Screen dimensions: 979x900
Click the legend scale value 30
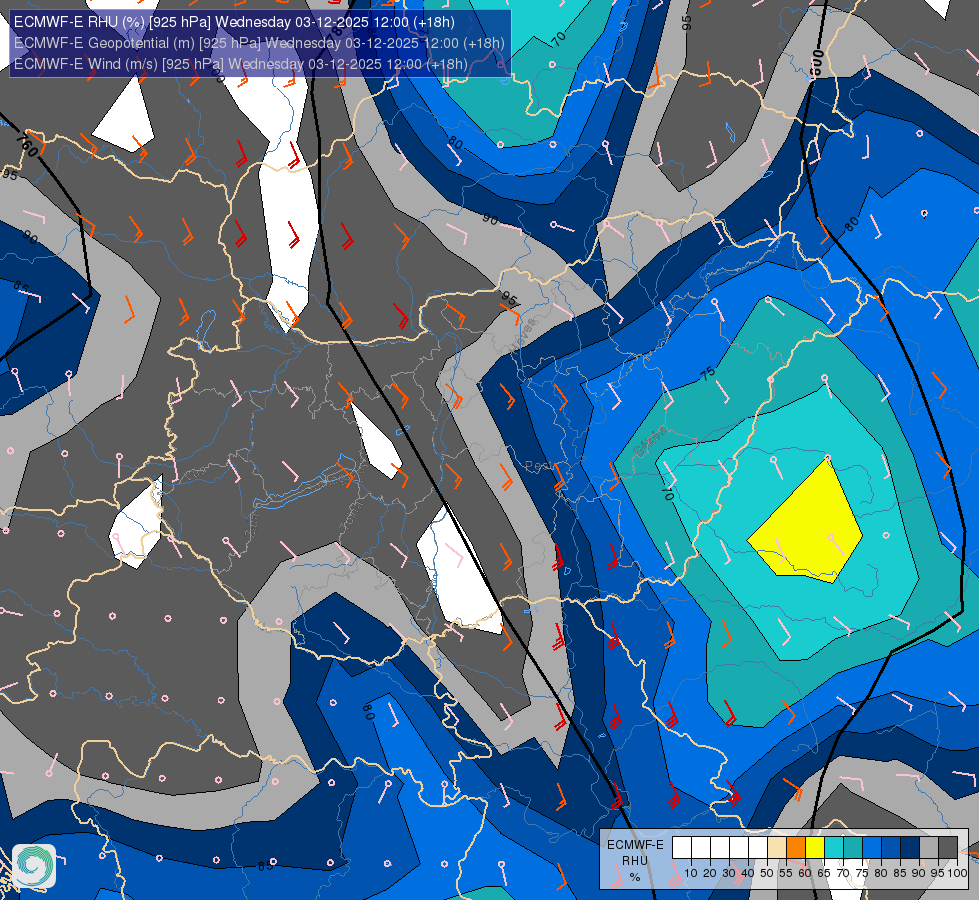tap(729, 873)
